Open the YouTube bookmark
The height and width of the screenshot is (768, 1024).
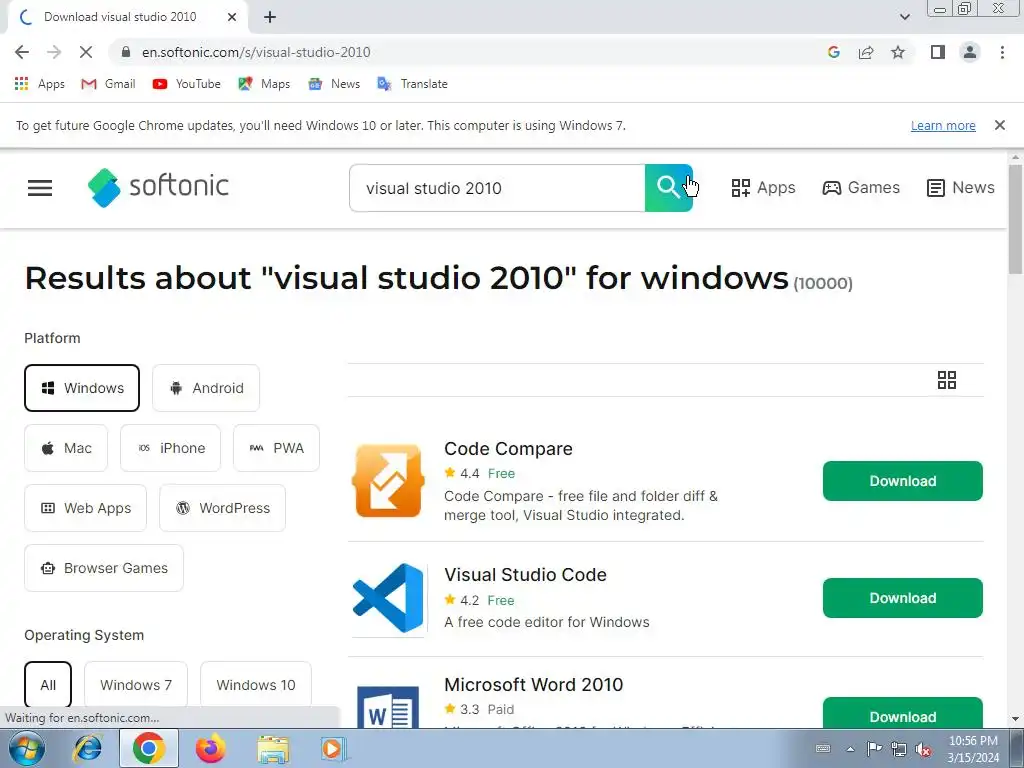click(187, 84)
